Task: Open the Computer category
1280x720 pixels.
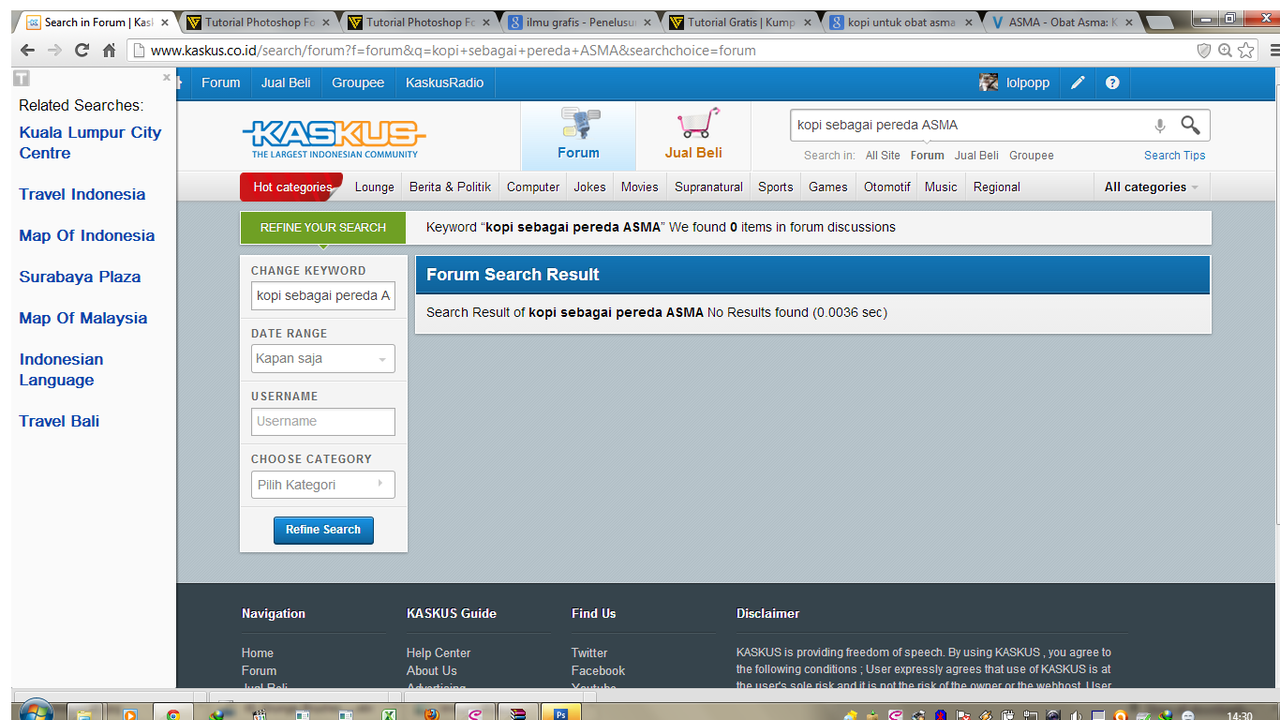Action: point(533,187)
